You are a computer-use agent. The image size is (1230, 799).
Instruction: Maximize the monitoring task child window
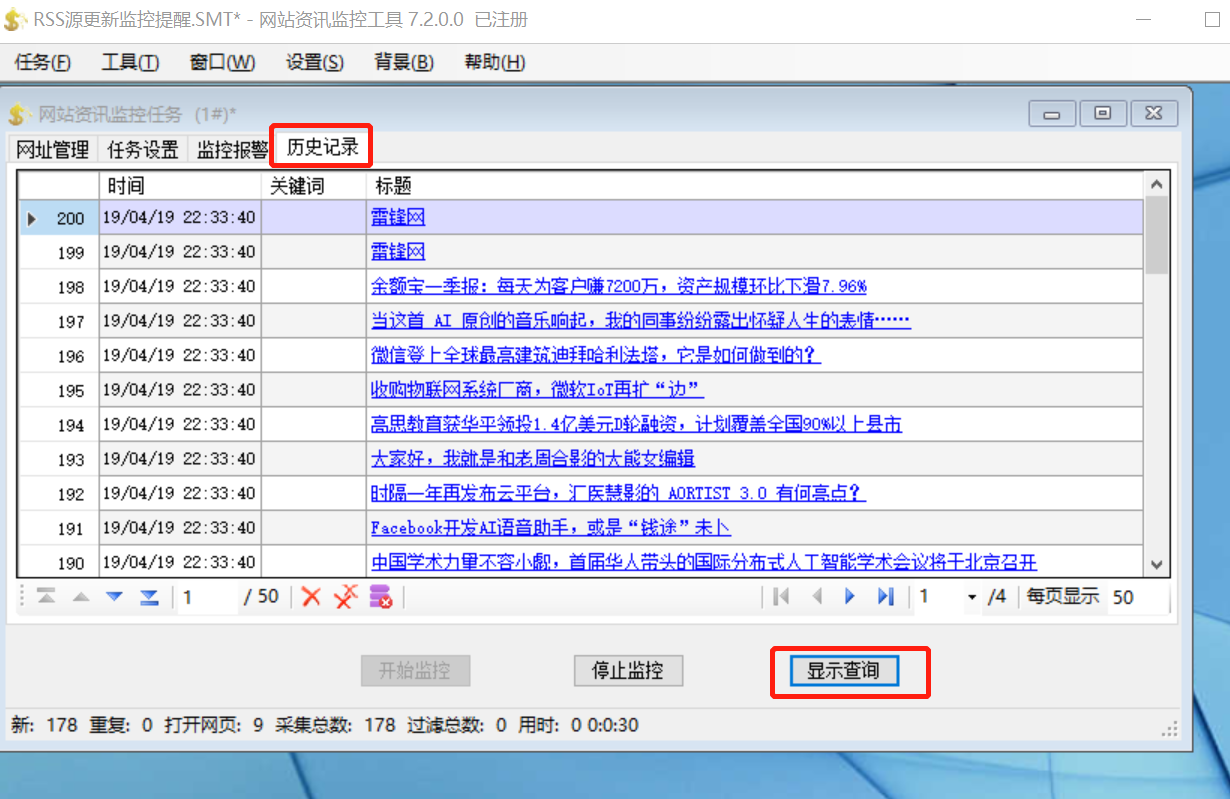coord(1103,113)
